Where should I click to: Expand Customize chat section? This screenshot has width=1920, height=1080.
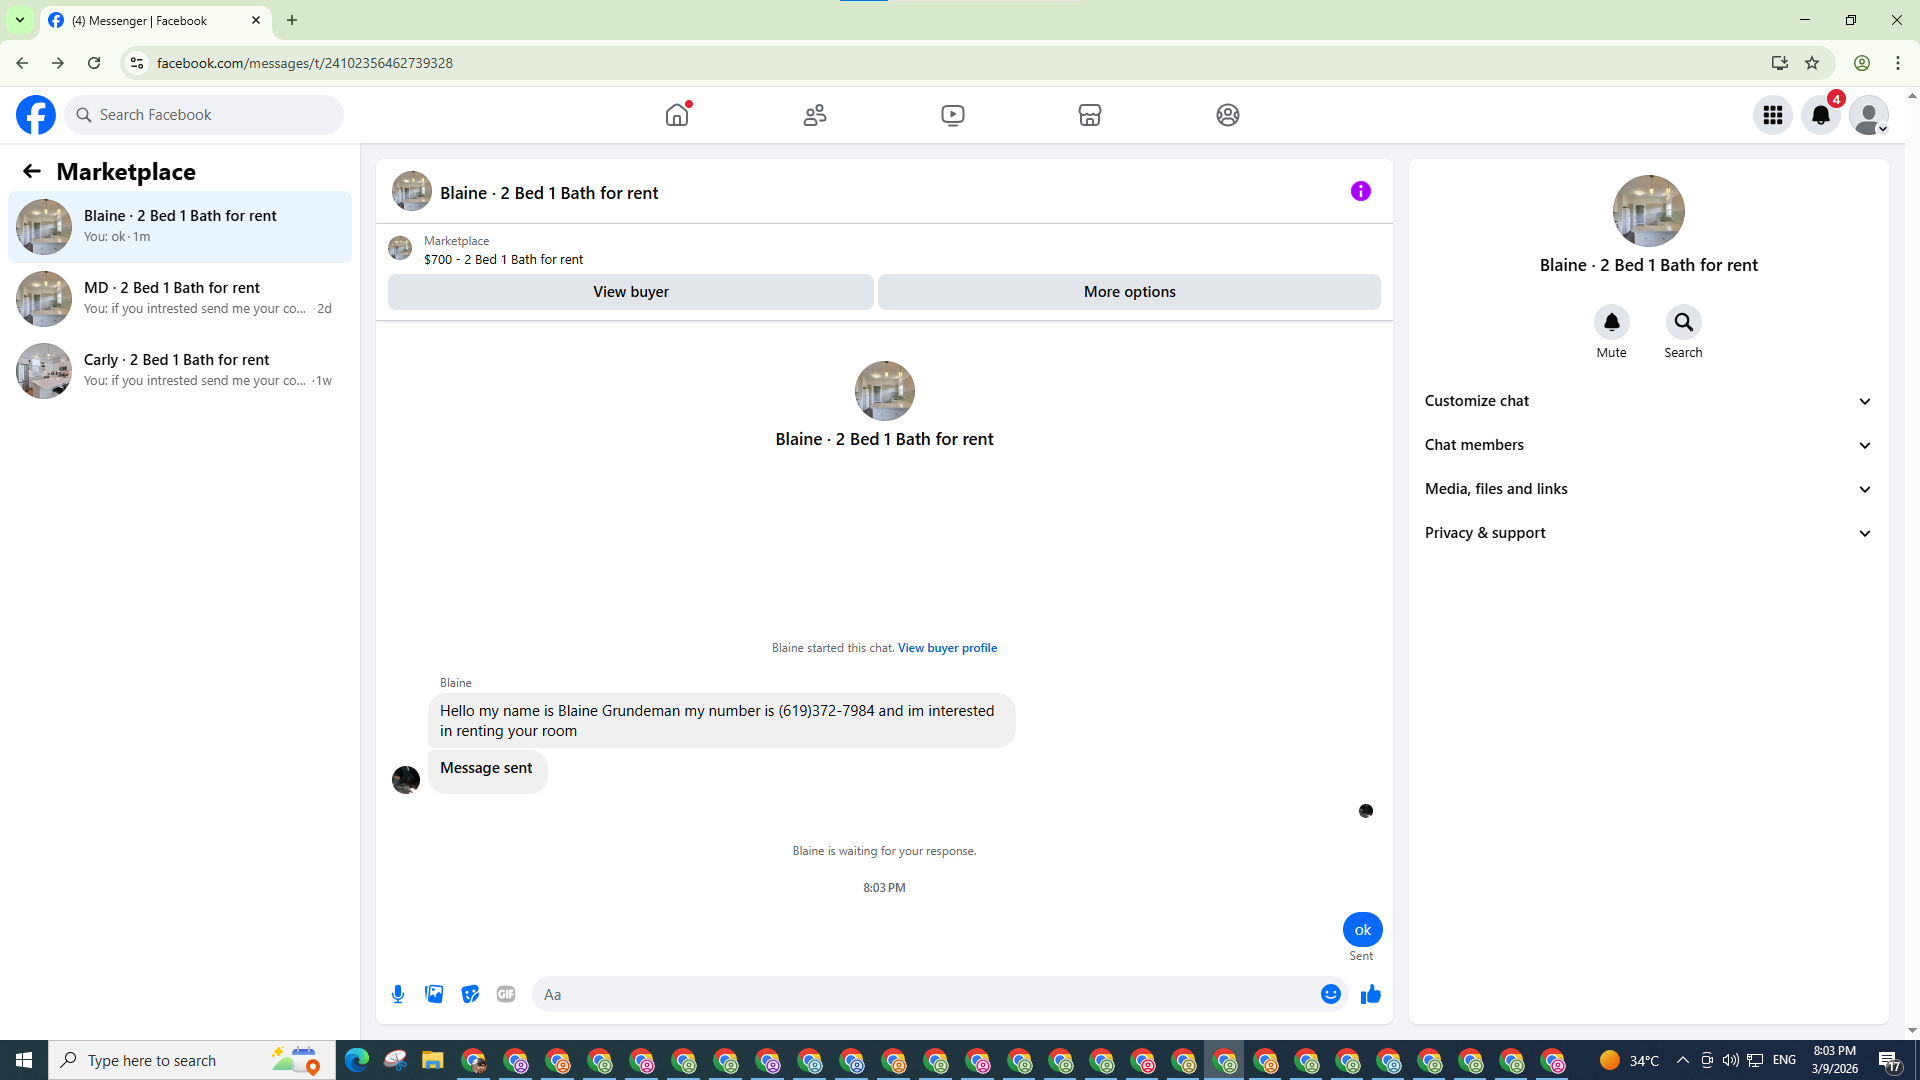tap(1648, 401)
